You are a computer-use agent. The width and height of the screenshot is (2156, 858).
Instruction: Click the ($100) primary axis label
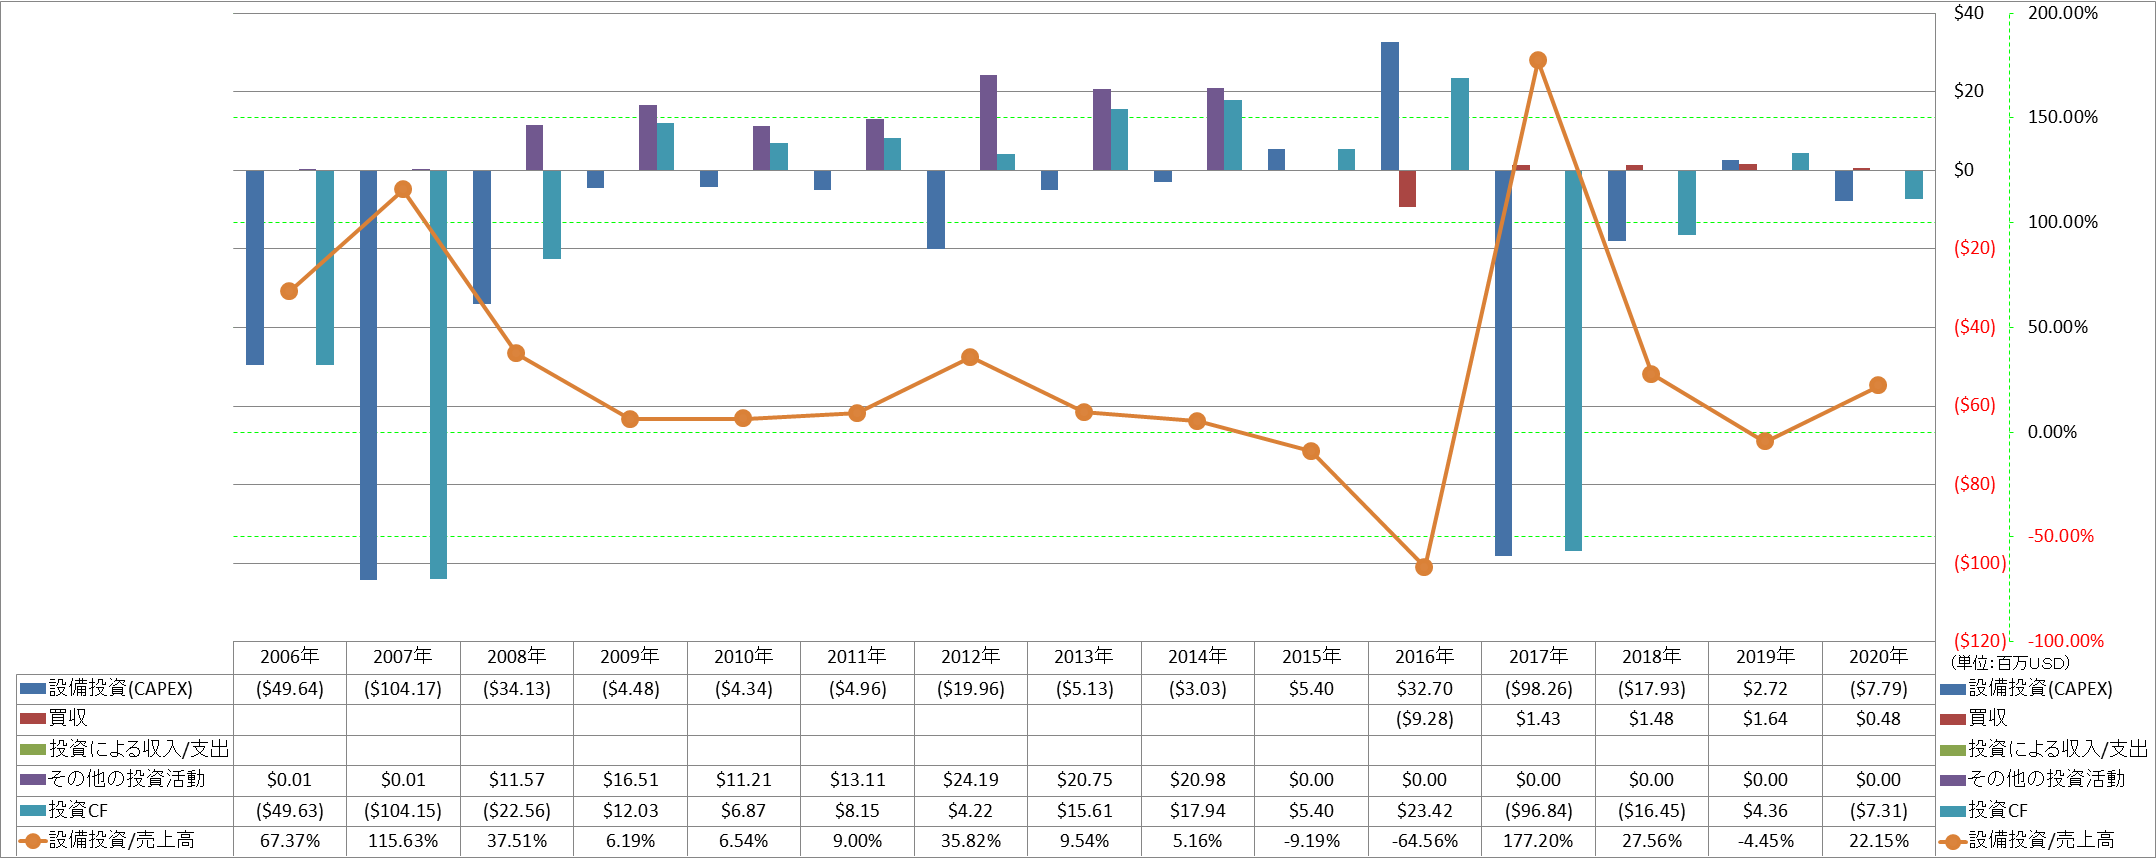(1980, 563)
